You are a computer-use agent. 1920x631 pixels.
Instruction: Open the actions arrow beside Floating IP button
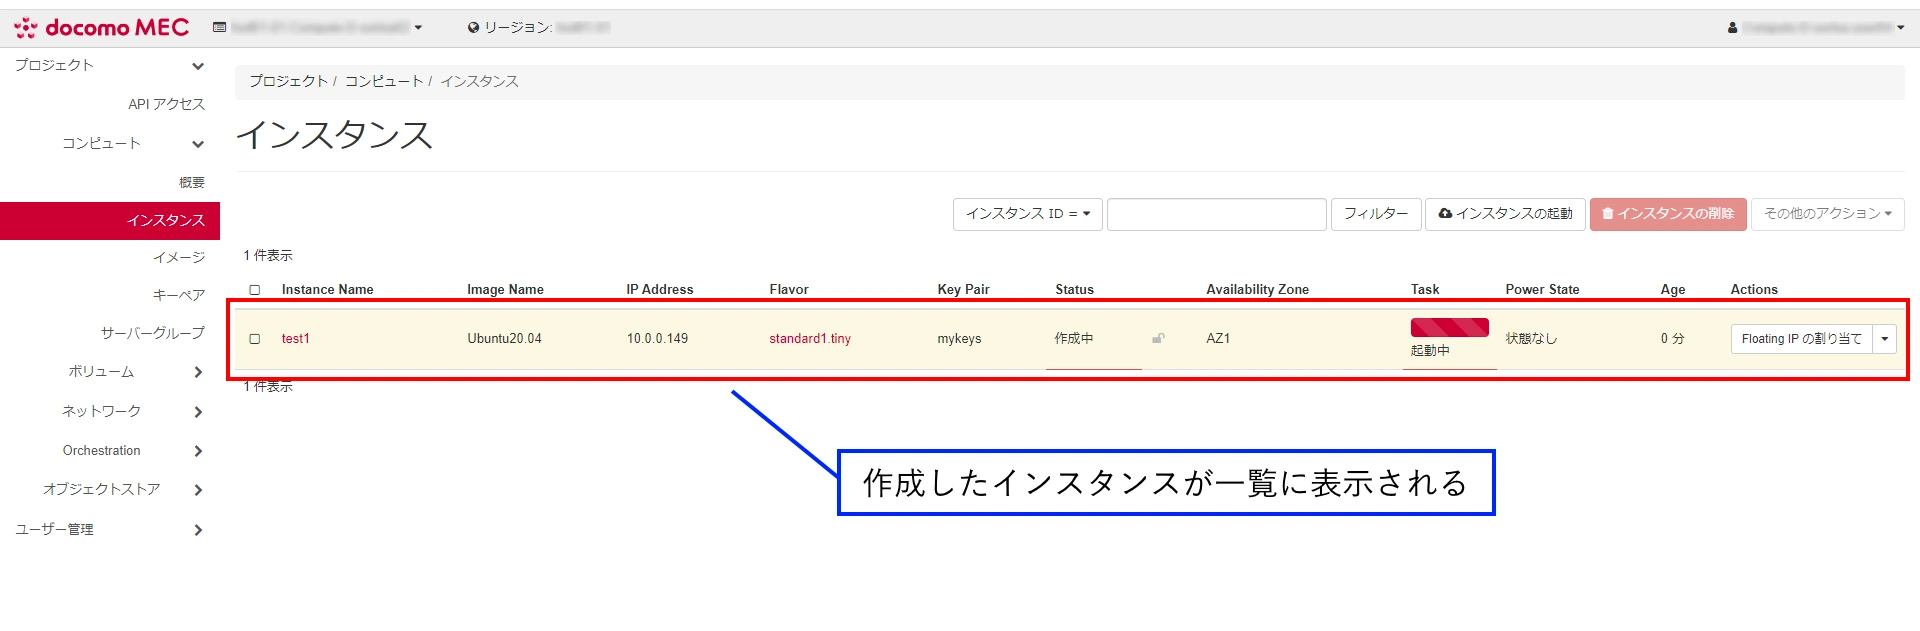(x=1884, y=339)
